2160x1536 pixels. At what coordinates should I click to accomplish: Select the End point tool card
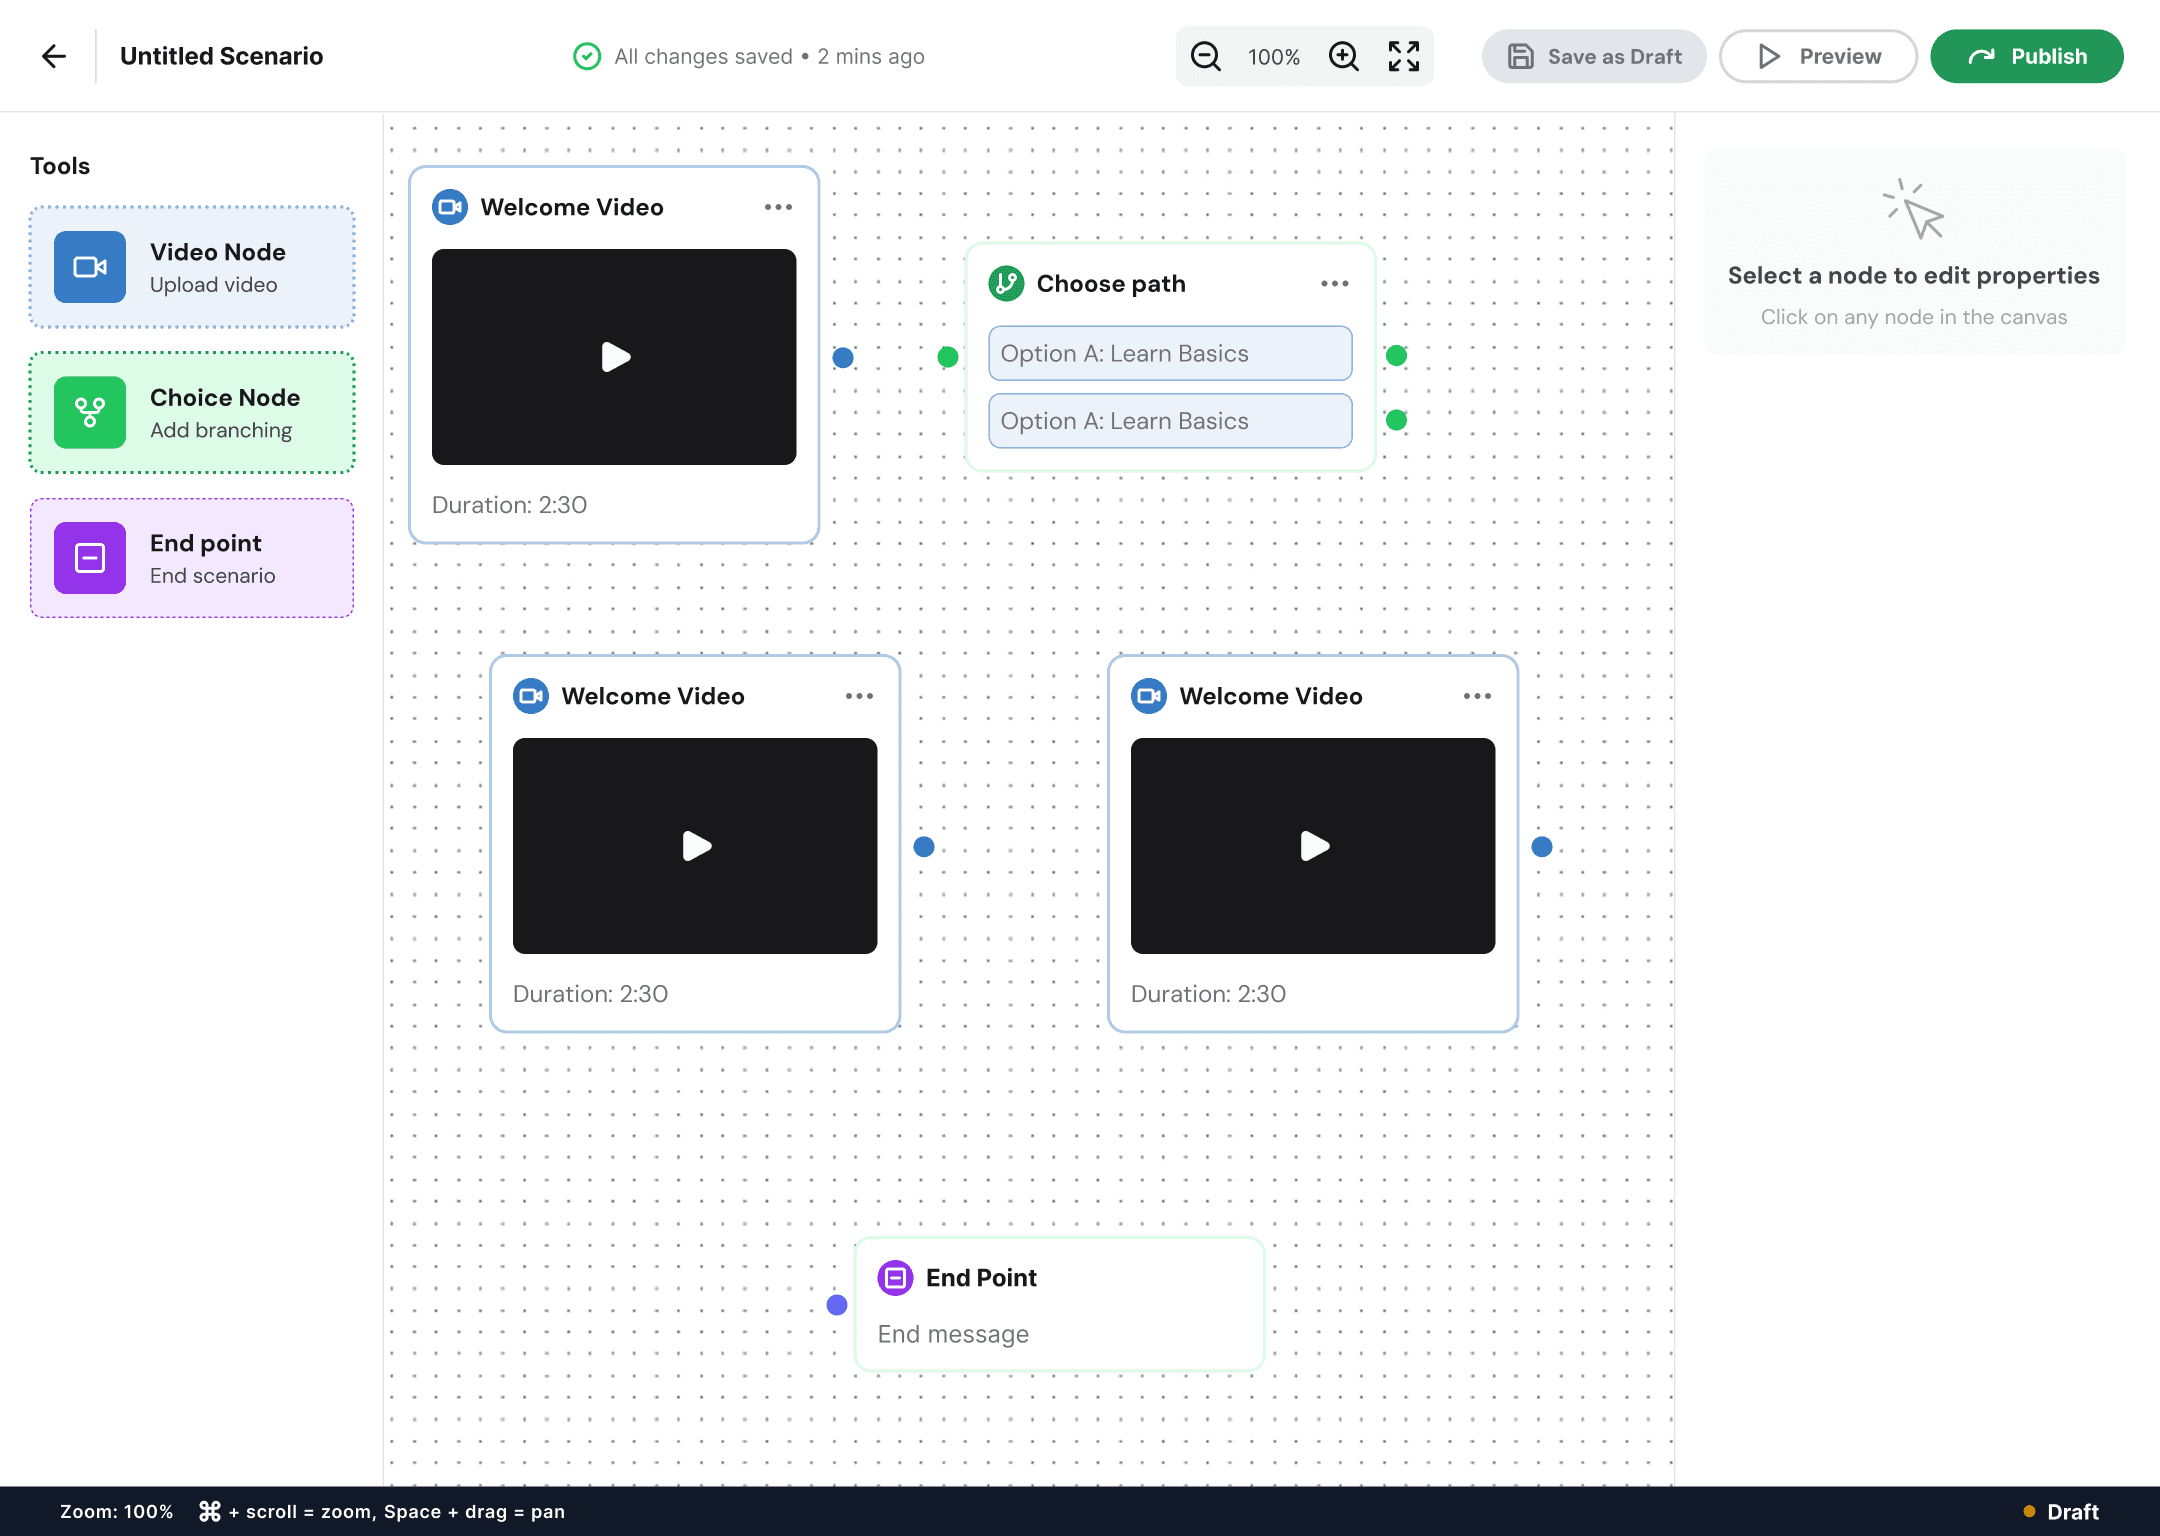(192, 558)
